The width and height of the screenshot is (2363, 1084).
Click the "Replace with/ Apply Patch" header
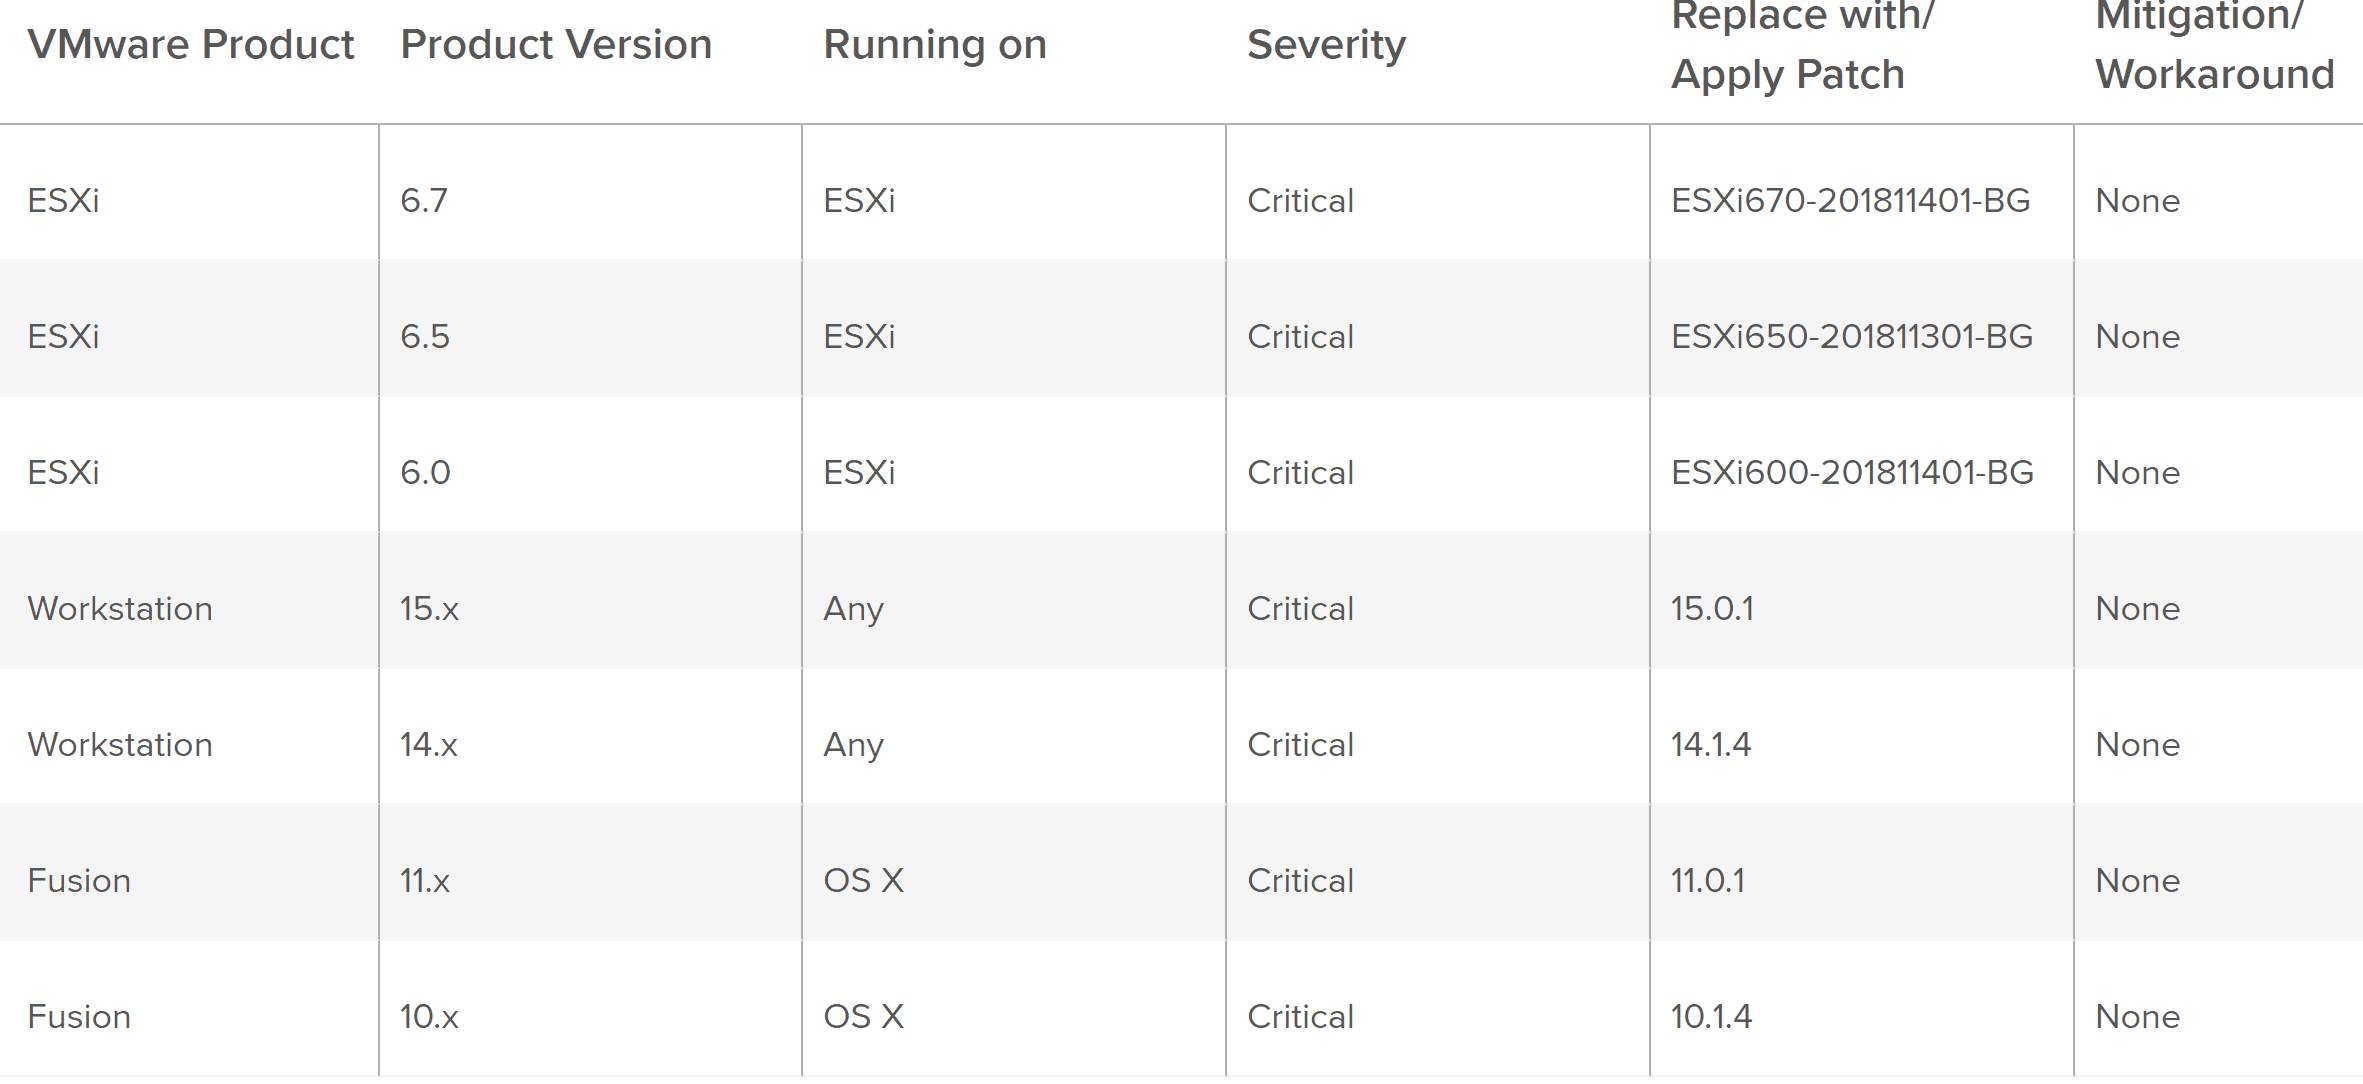pos(1802,45)
